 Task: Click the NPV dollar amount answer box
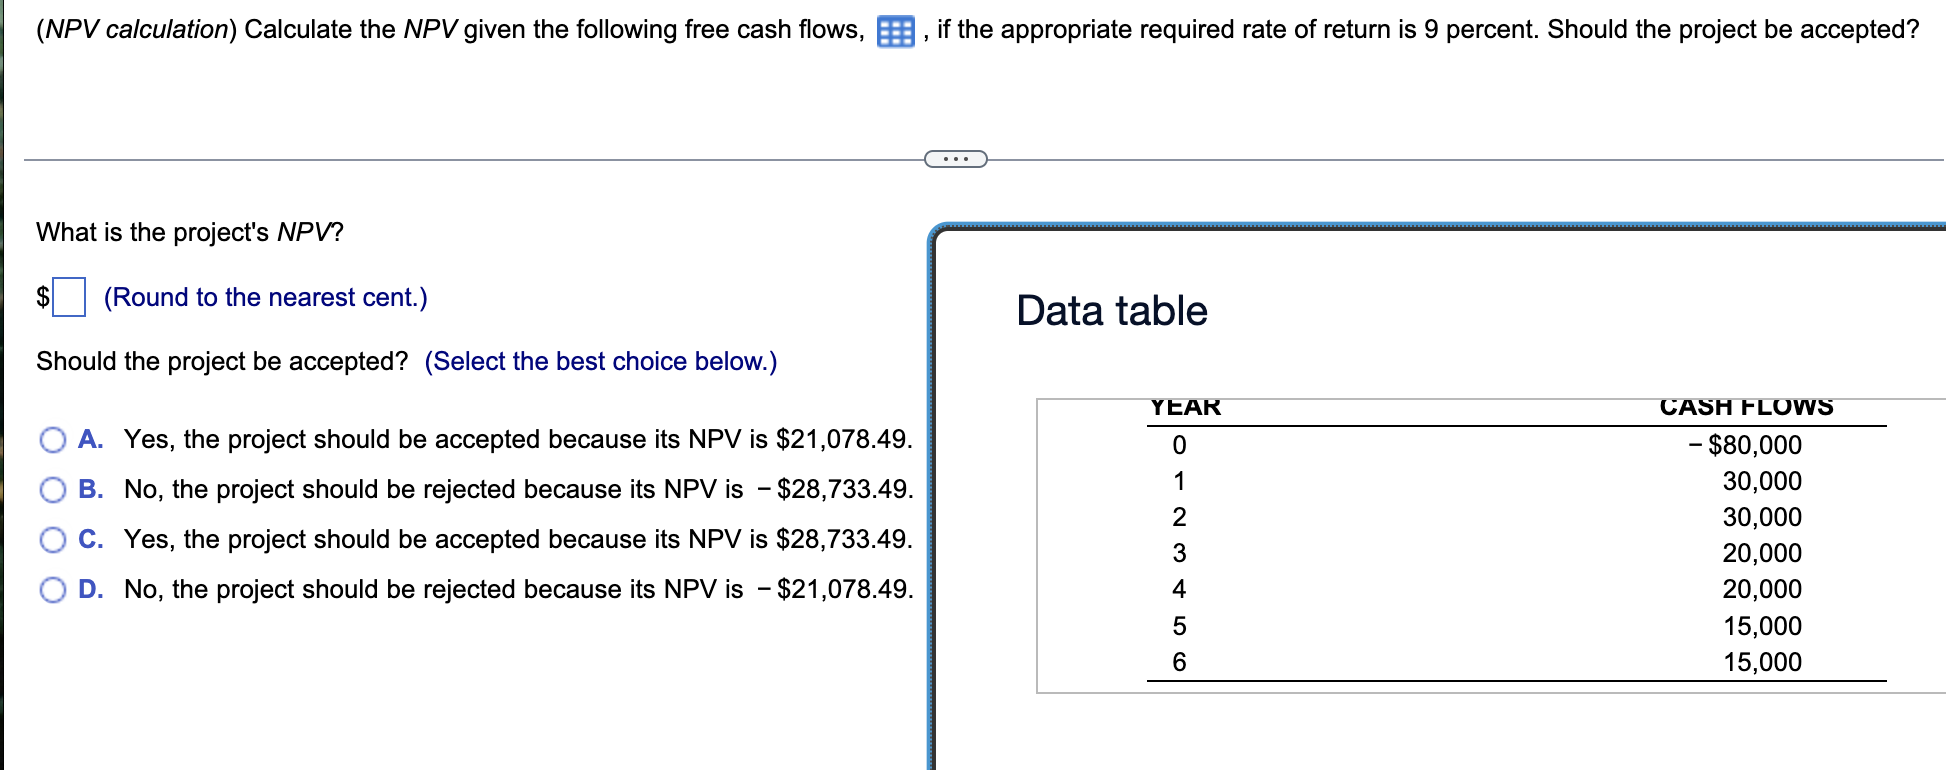71,296
